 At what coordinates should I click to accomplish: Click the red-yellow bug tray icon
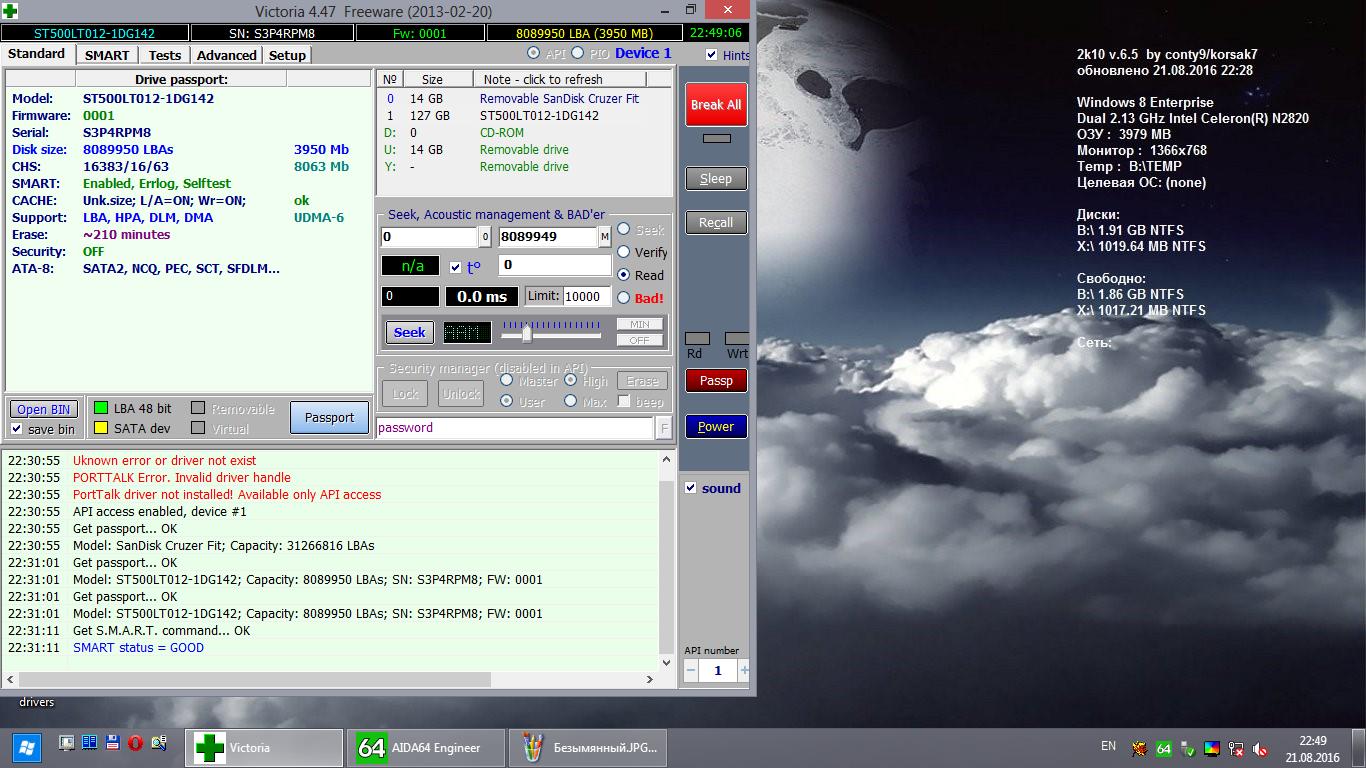click(x=1139, y=748)
